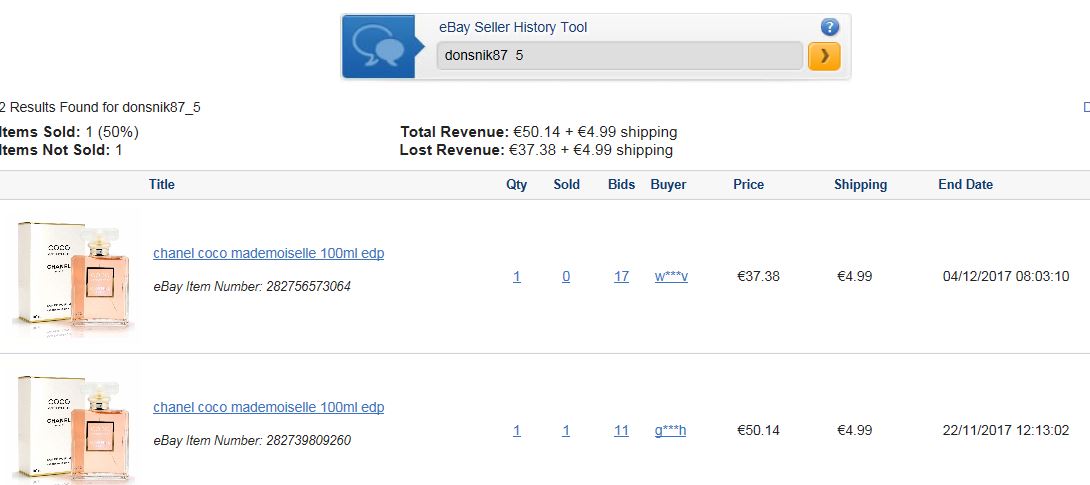Open first chanel coco mademoiselle listing link

pyautogui.click(x=268, y=253)
